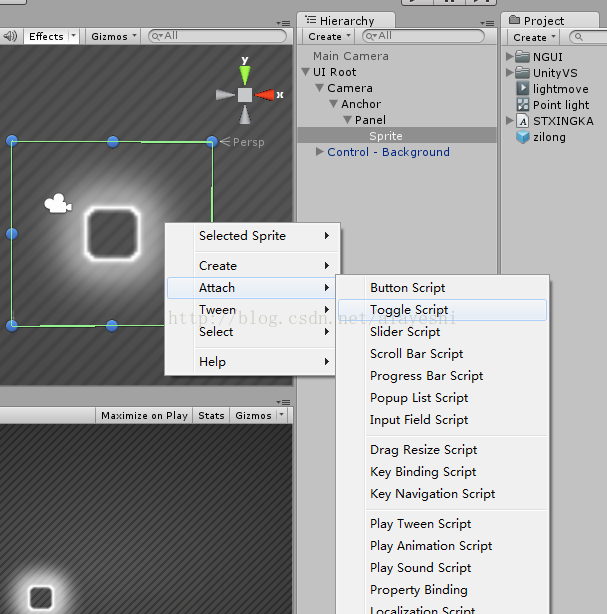The height and width of the screenshot is (614, 607).
Task: Choose Play Tween Script
Action: [443, 524]
